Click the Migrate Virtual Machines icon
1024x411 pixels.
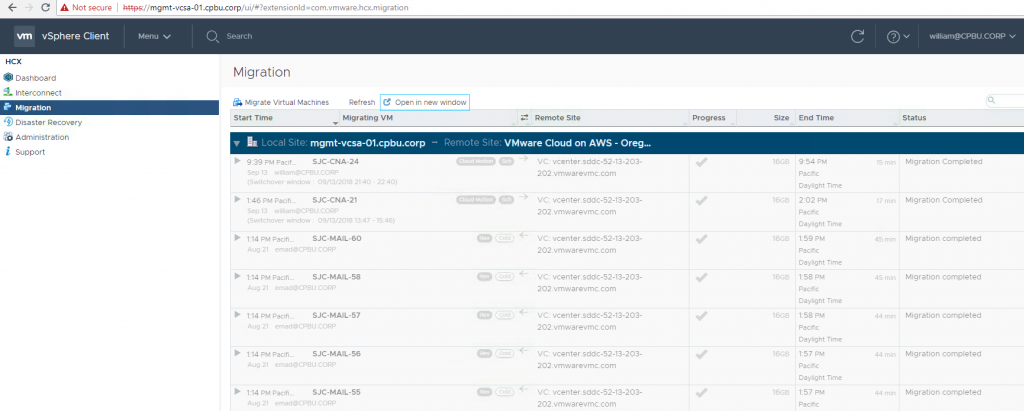coord(238,102)
